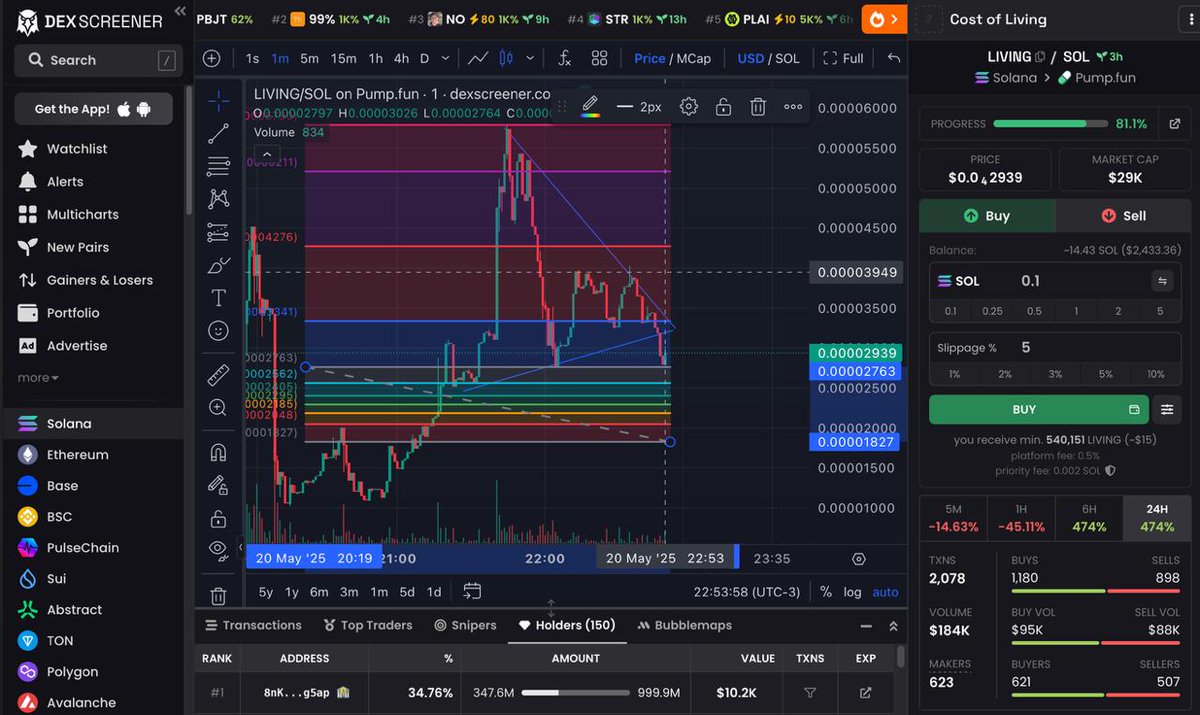Enter Full screen chart mode
1200x715 pixels.
point(843,58)
